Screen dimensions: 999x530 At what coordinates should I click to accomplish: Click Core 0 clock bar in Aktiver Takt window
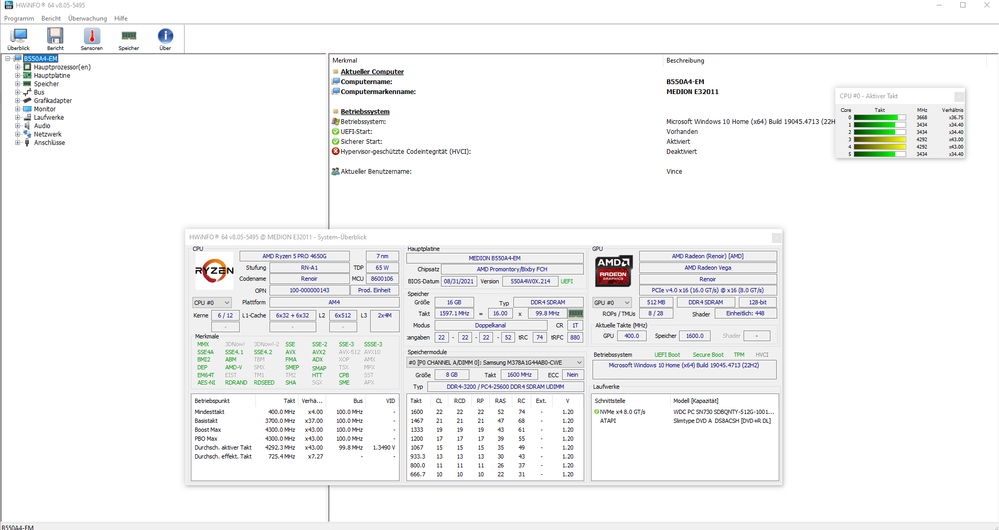[880, 117]
